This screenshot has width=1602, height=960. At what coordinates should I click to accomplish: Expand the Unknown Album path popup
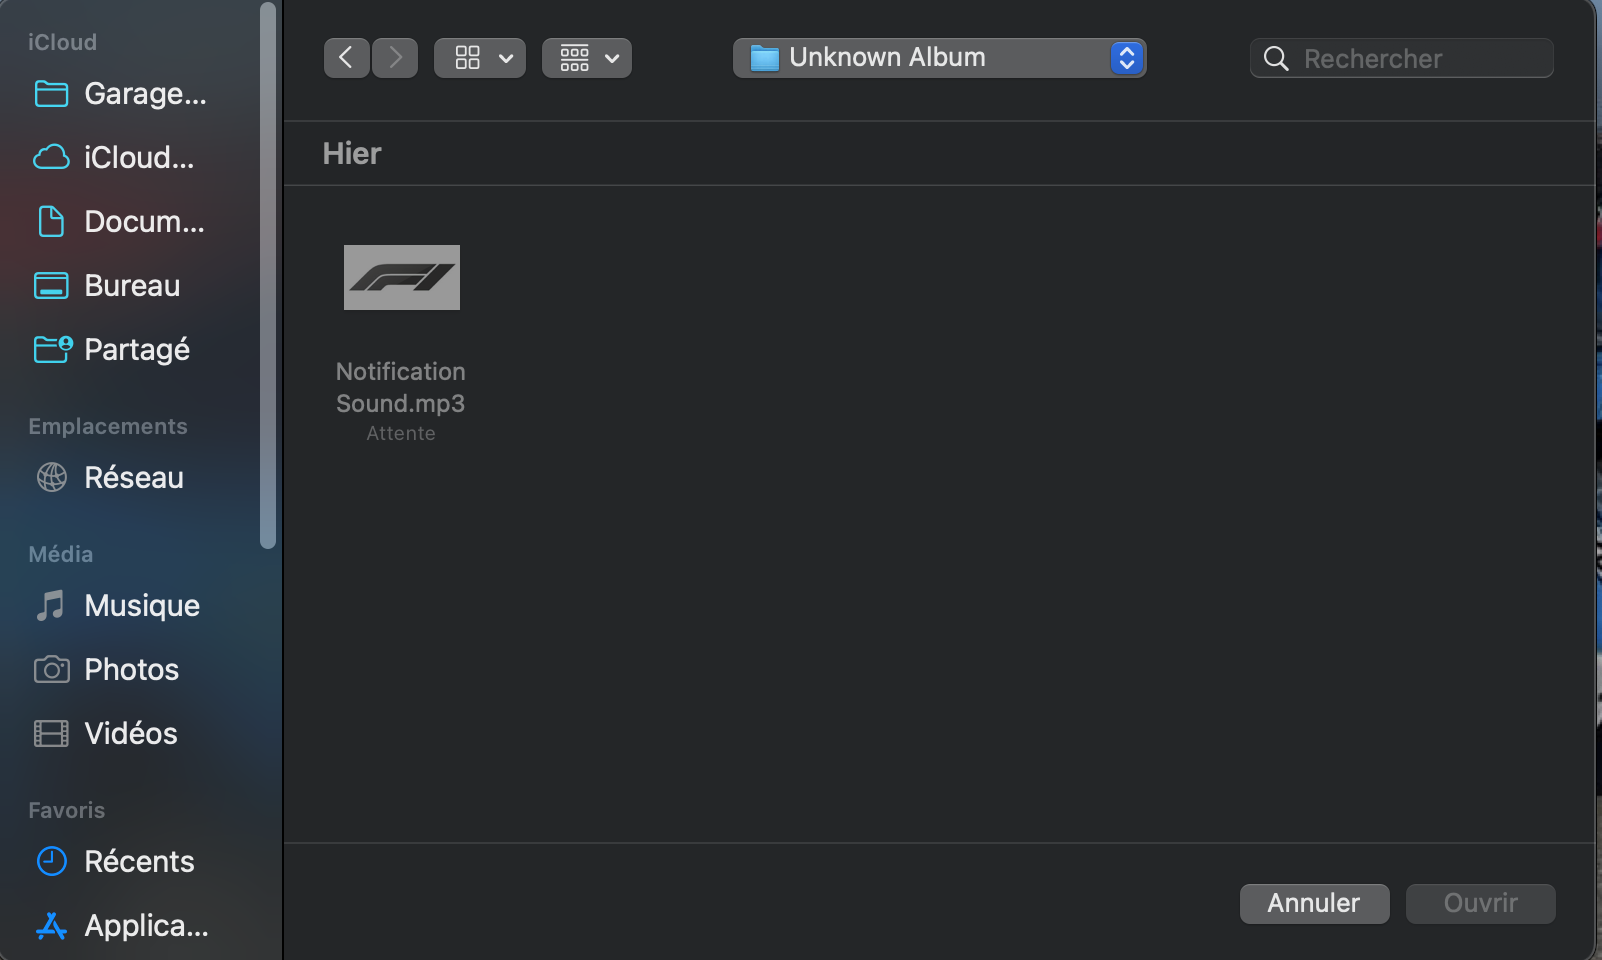tap(939, 58)
